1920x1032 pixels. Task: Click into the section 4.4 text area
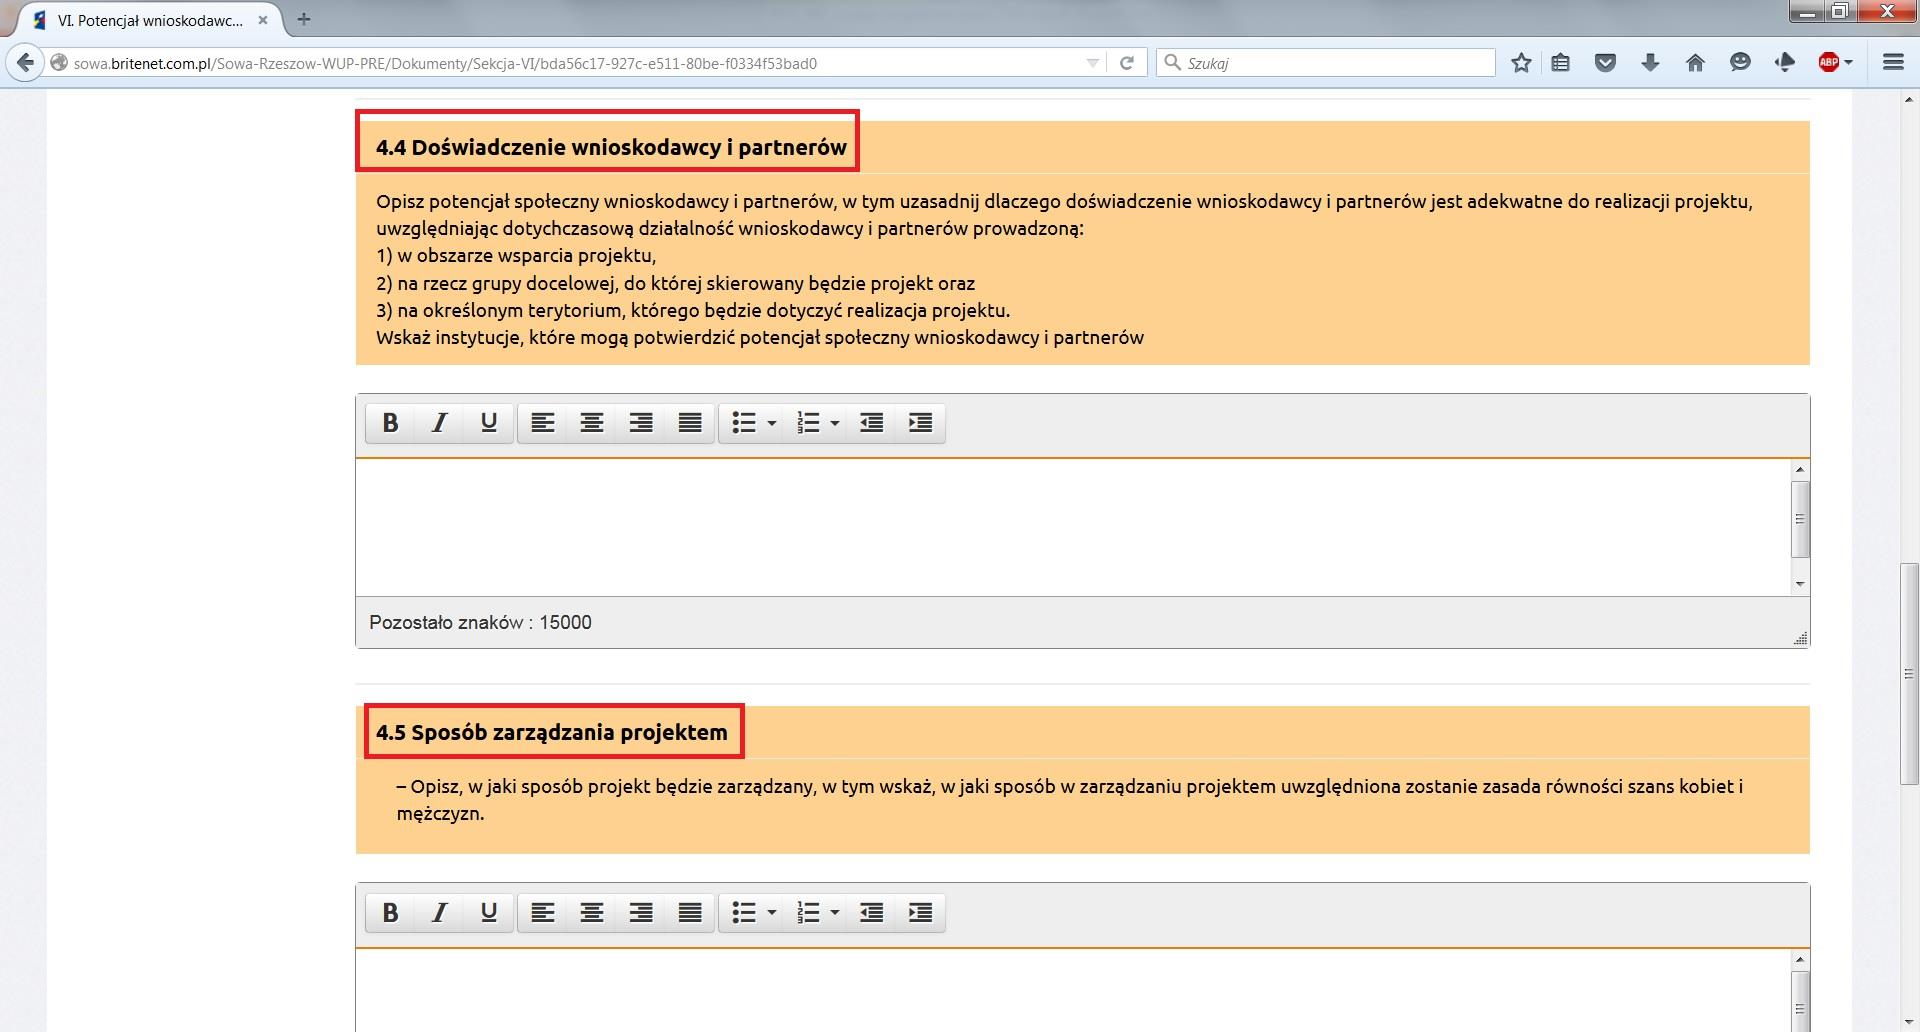pyautogui.click(x=1073, y=527)
